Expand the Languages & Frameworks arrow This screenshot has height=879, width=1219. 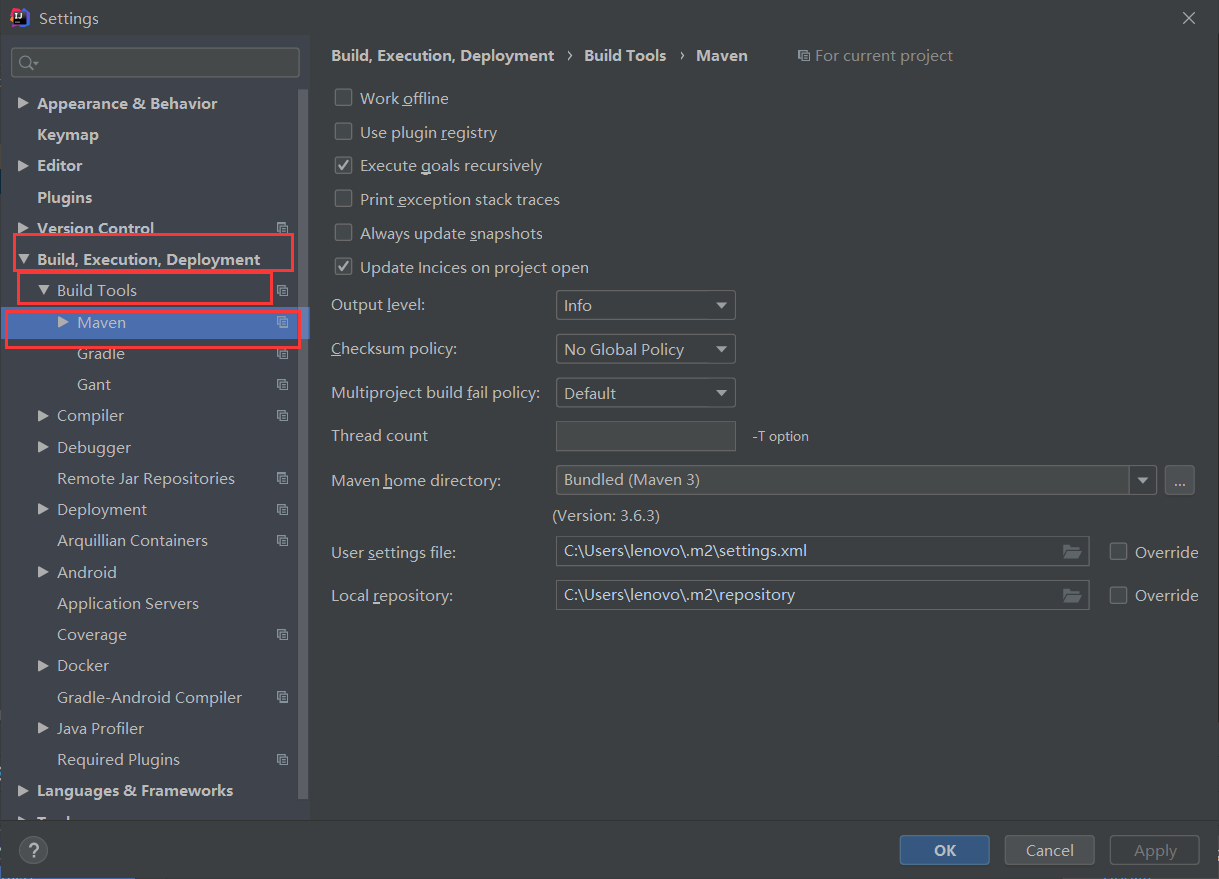[23, 791]
